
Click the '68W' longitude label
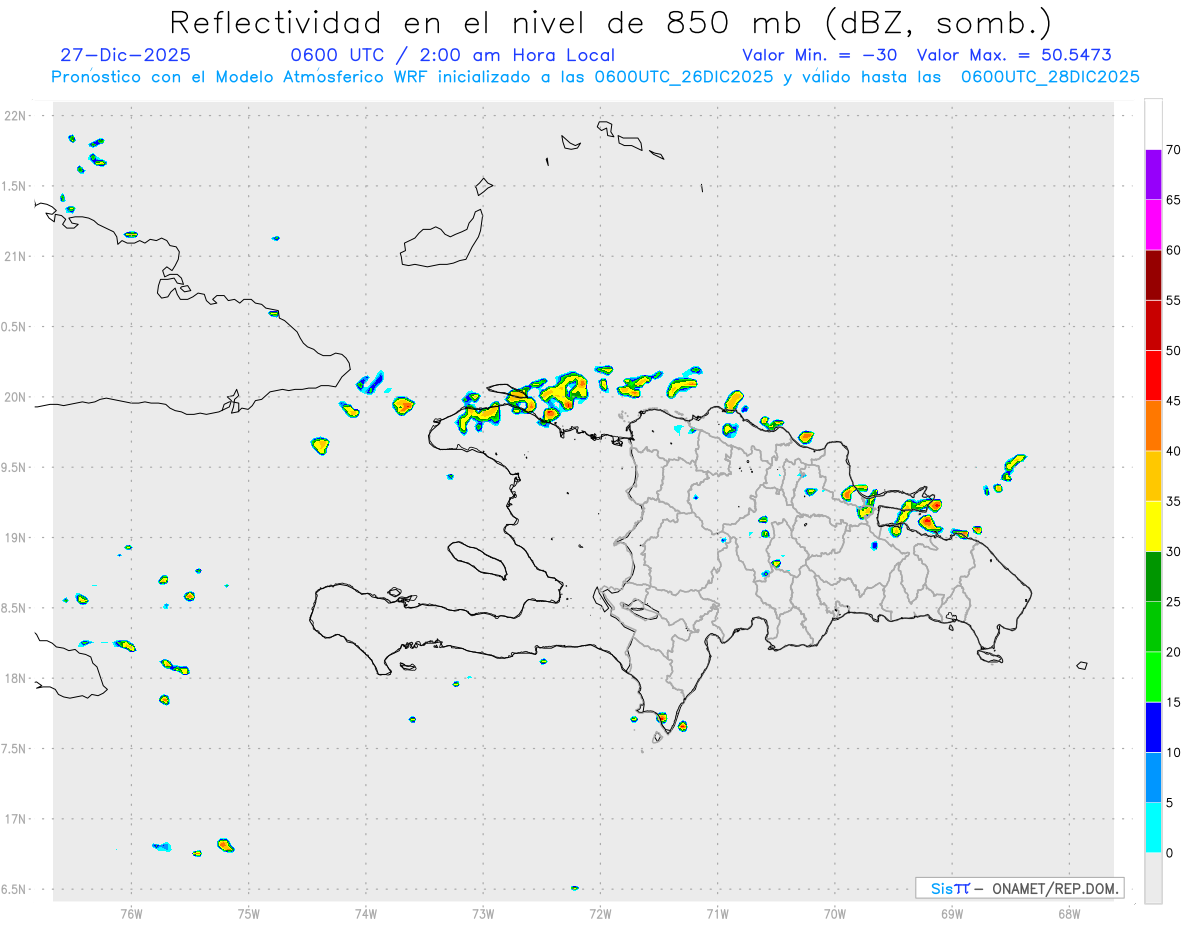pos(1069,914)
